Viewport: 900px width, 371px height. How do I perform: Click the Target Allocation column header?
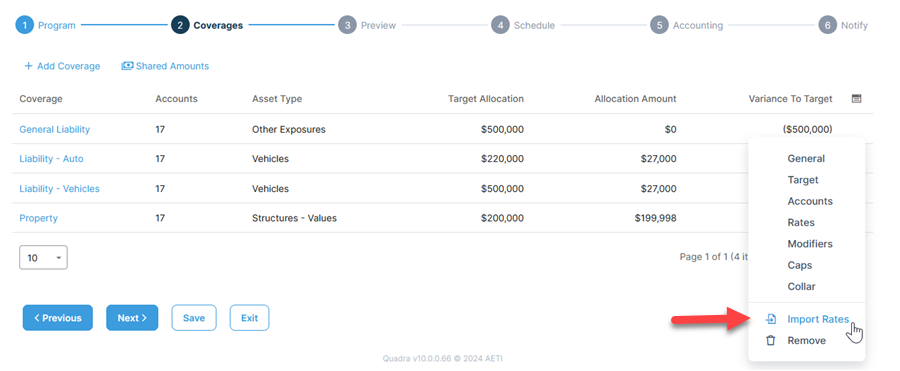coord(486,99)
